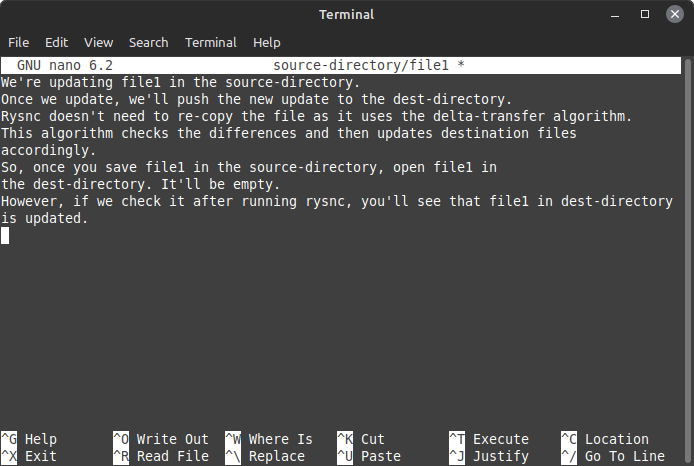Open the File menu
694x466 pixels.
(18, 43)
